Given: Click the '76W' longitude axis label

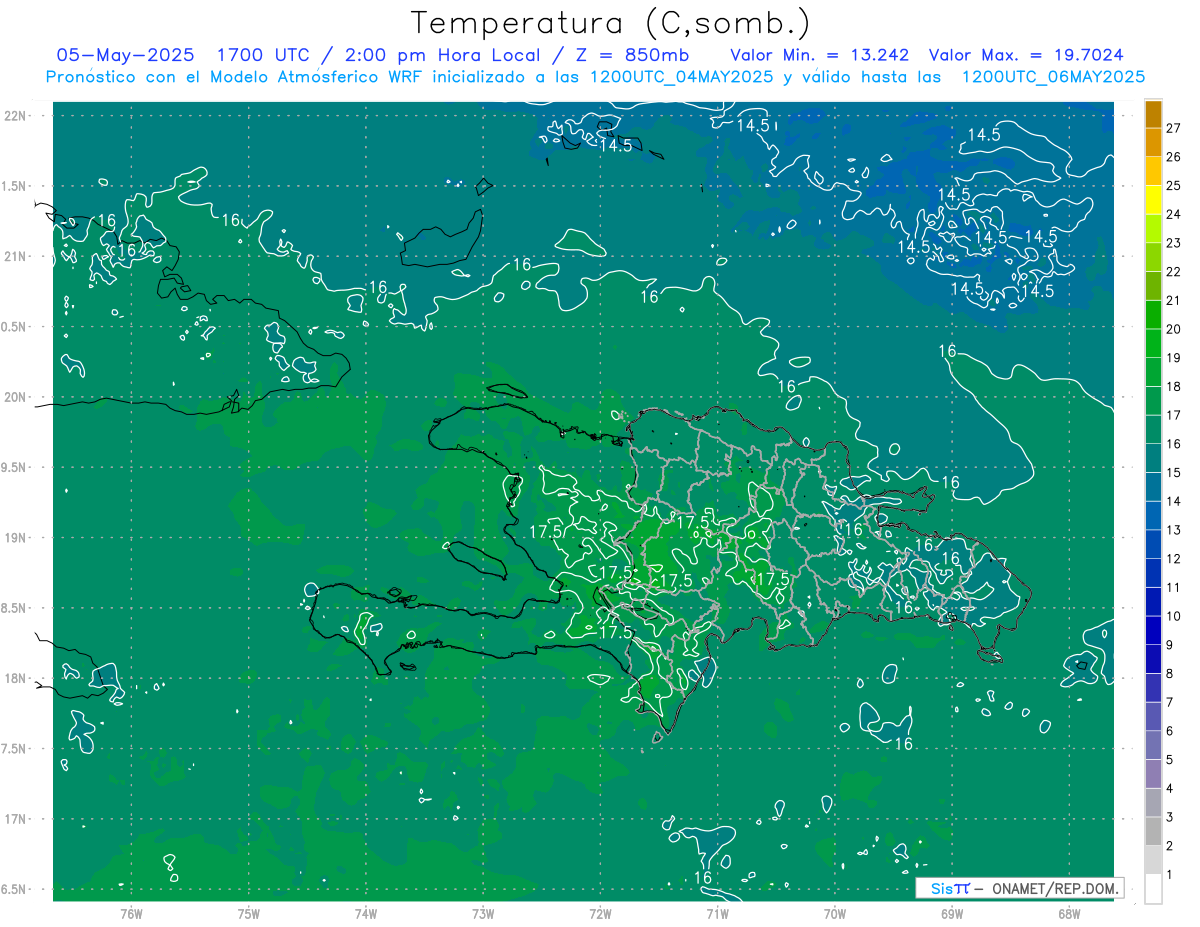Looking at the screenshot, I should pos(131,914).
